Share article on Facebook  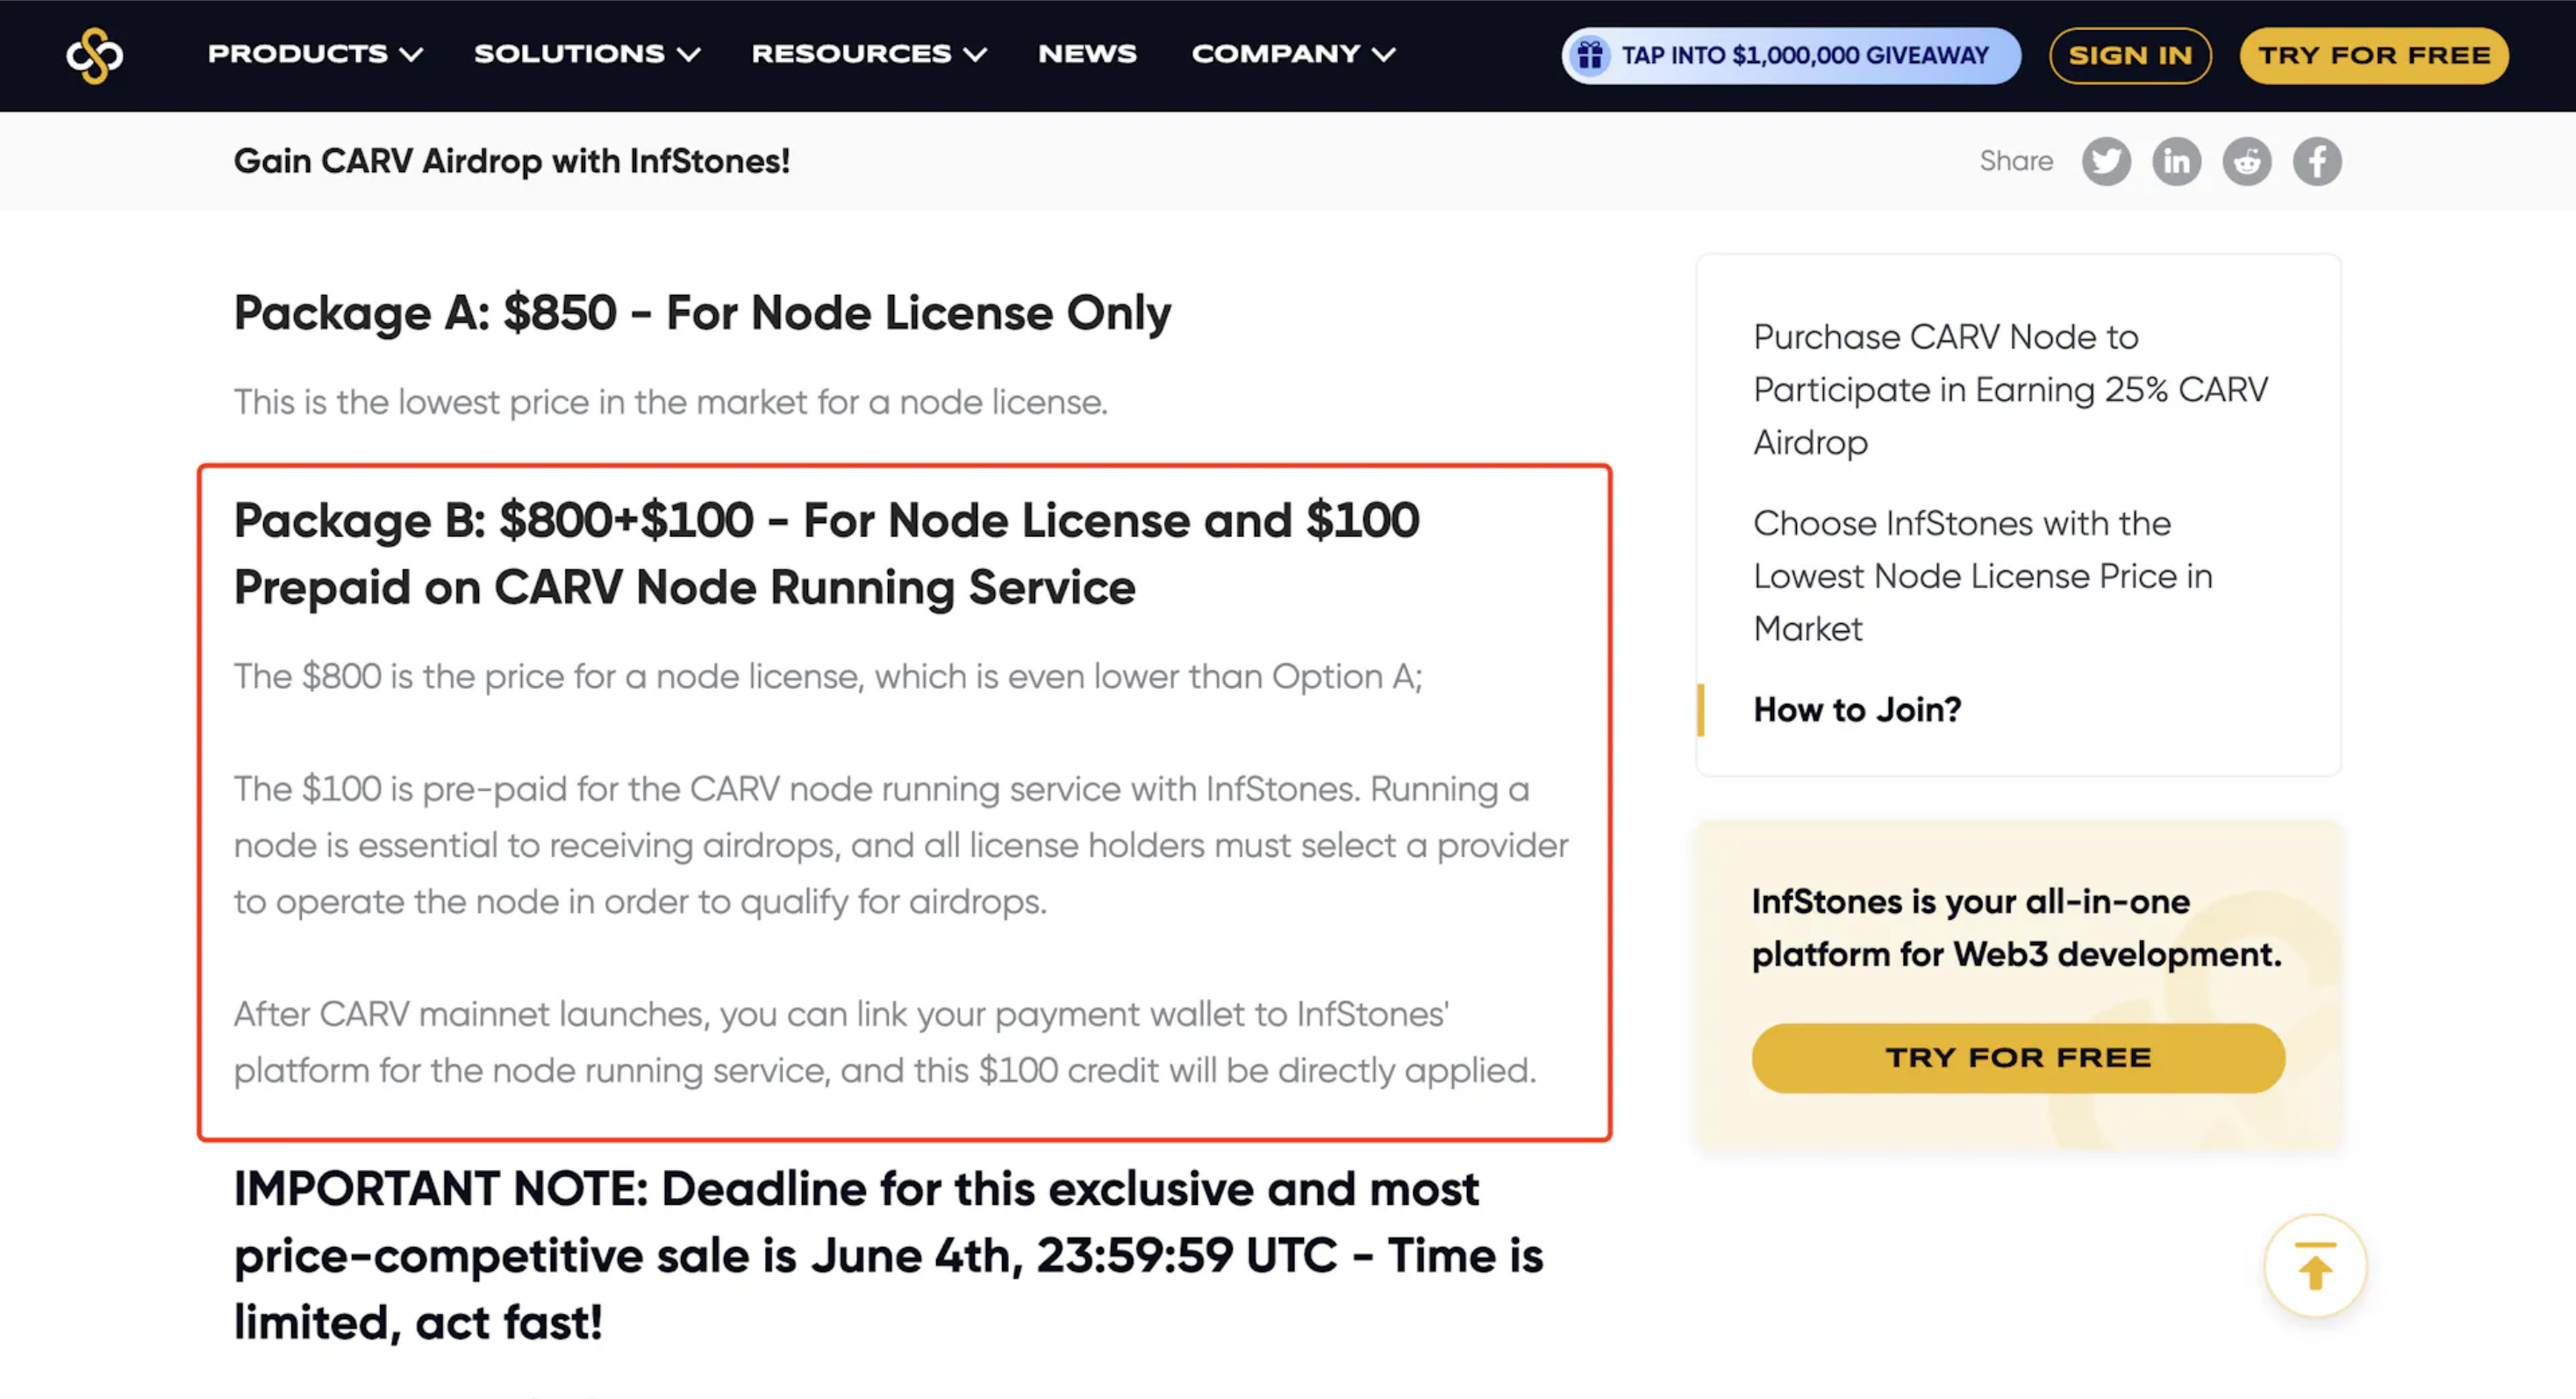[2316, 161]
